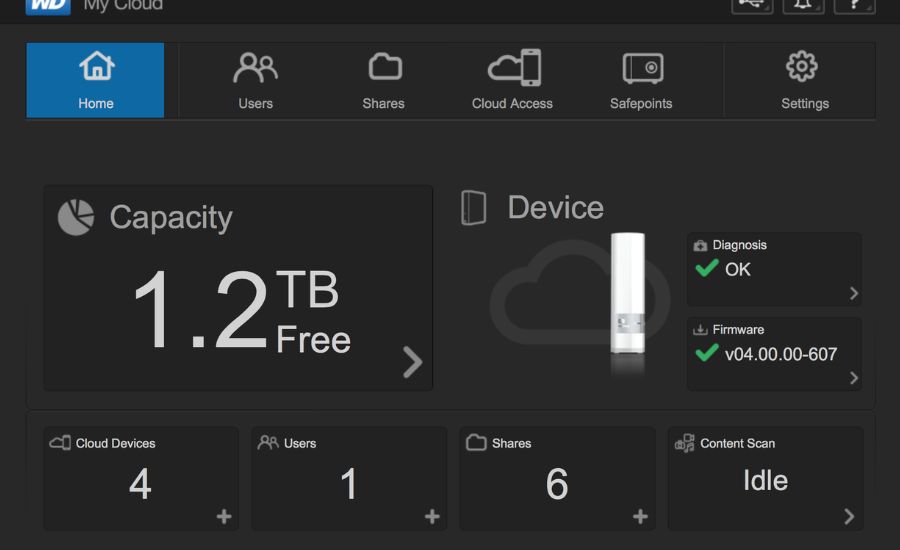Add a cloud device with plus
The image size is (900, 550).
coord(224,517)
